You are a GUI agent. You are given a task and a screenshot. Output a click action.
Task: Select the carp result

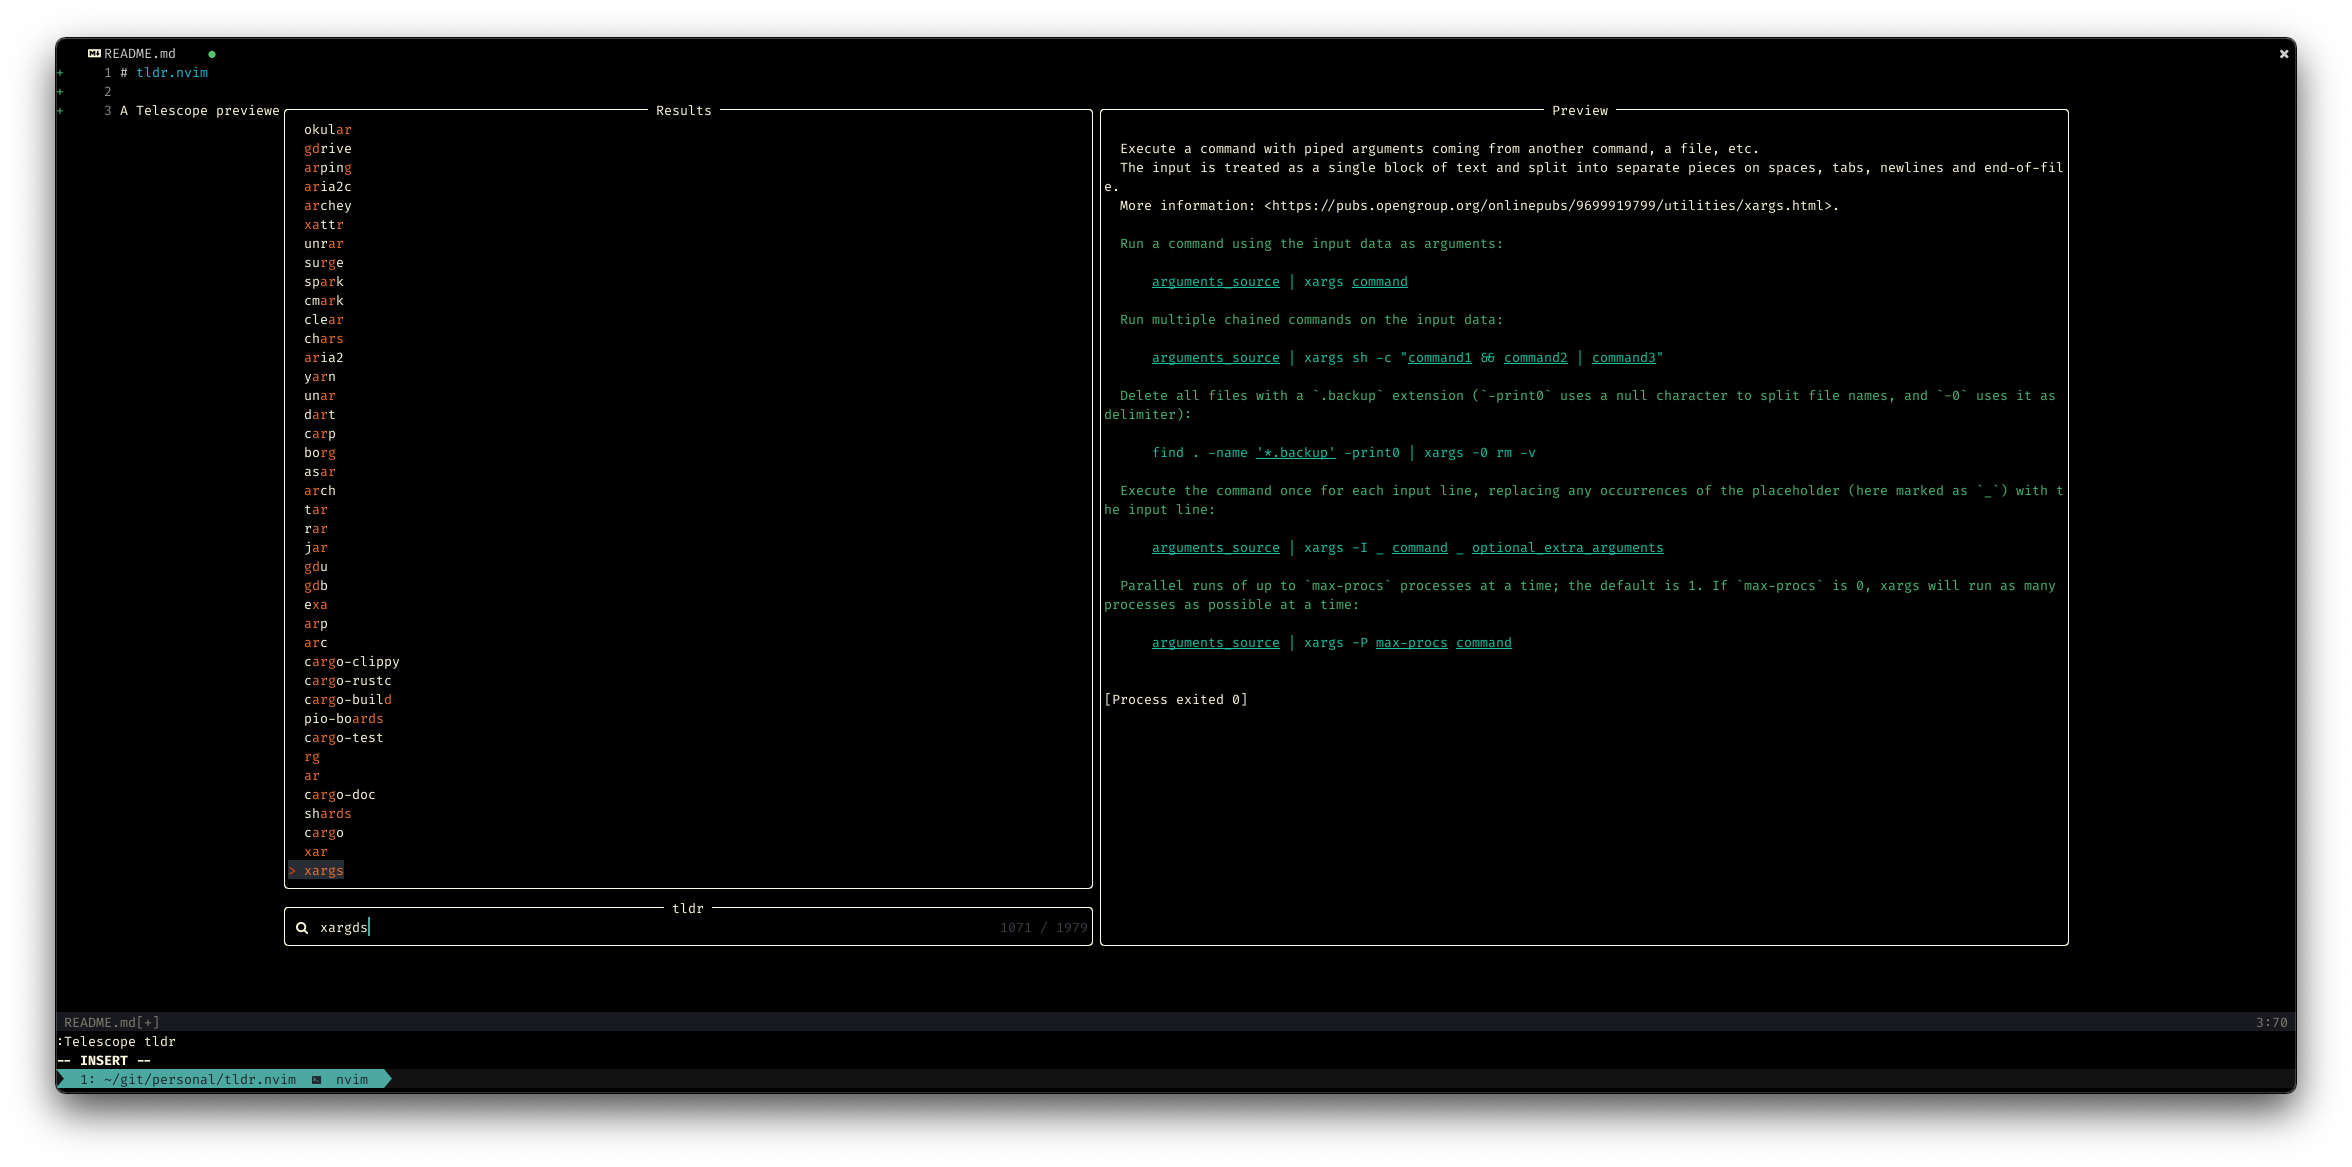pyautogui.click(x=320, y=434)
